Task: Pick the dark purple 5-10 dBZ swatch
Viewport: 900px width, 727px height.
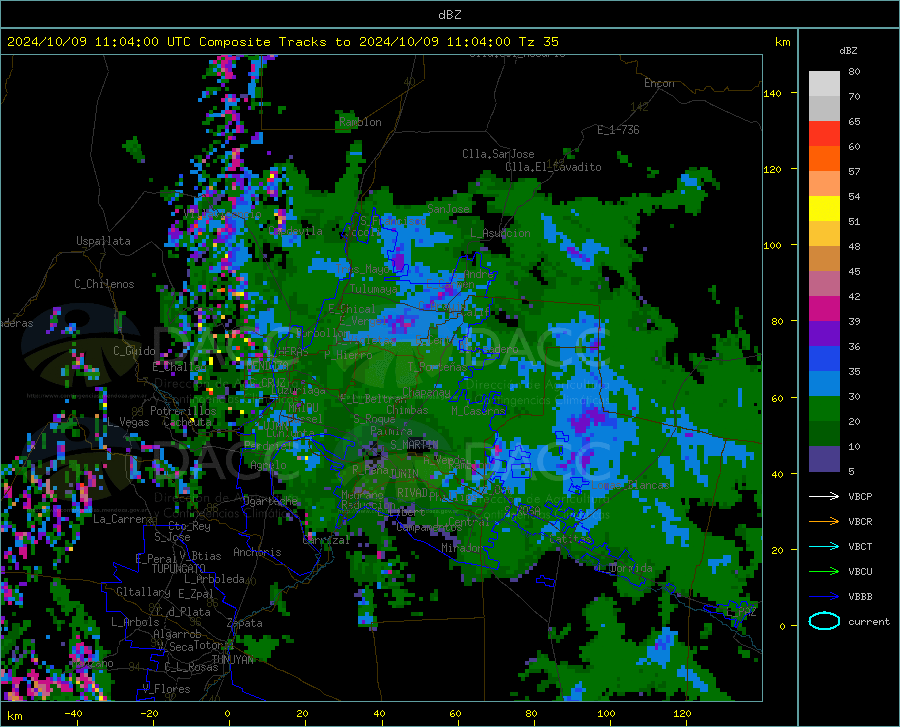Action: click(824, 459)
